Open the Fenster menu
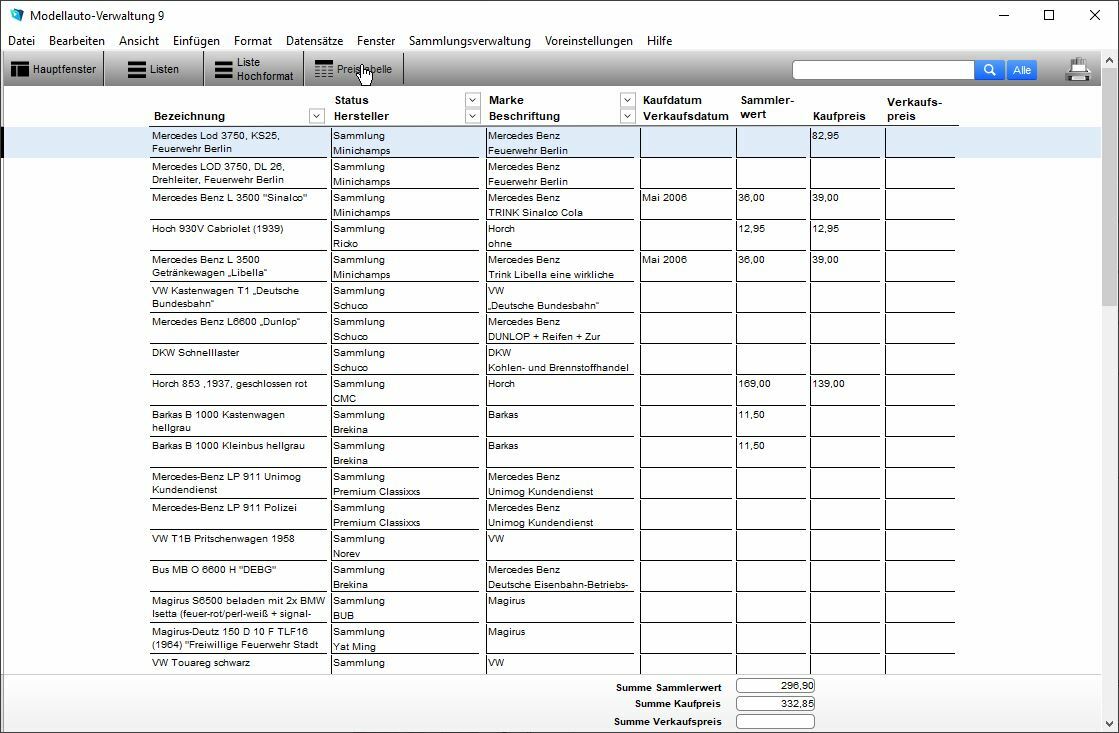The height and width of the screenshot is (733, 1119). pos(376,41)
